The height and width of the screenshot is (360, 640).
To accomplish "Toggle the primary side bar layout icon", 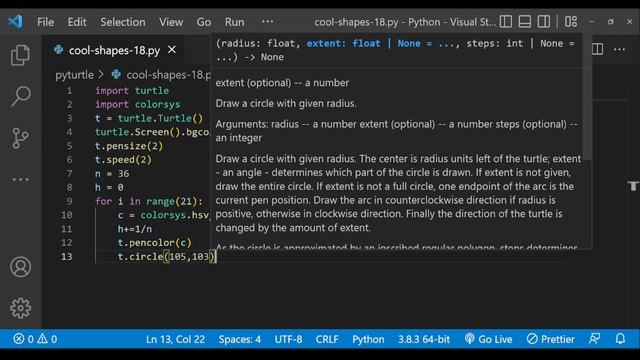I will click(x=505, y=21).
